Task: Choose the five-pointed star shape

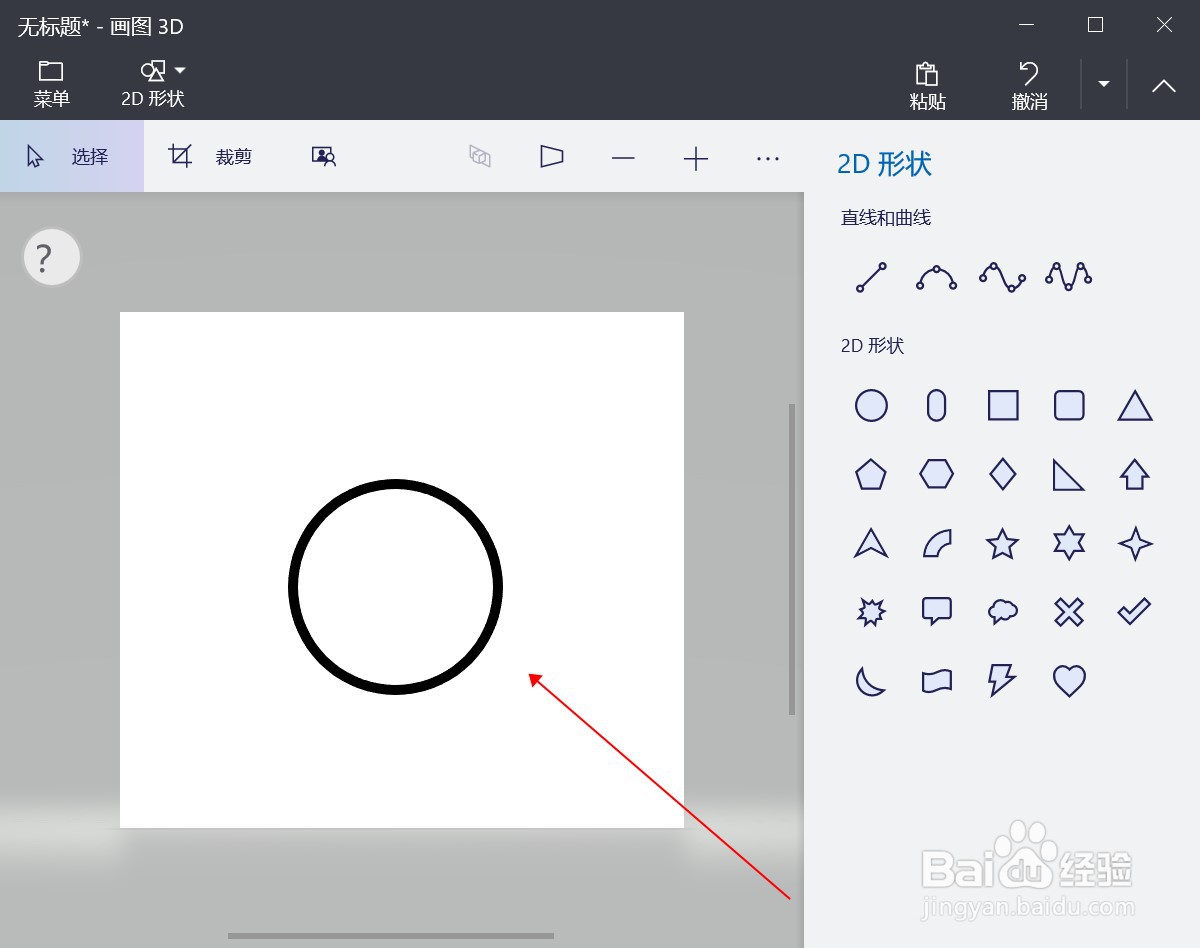Action: point(1002,543)
